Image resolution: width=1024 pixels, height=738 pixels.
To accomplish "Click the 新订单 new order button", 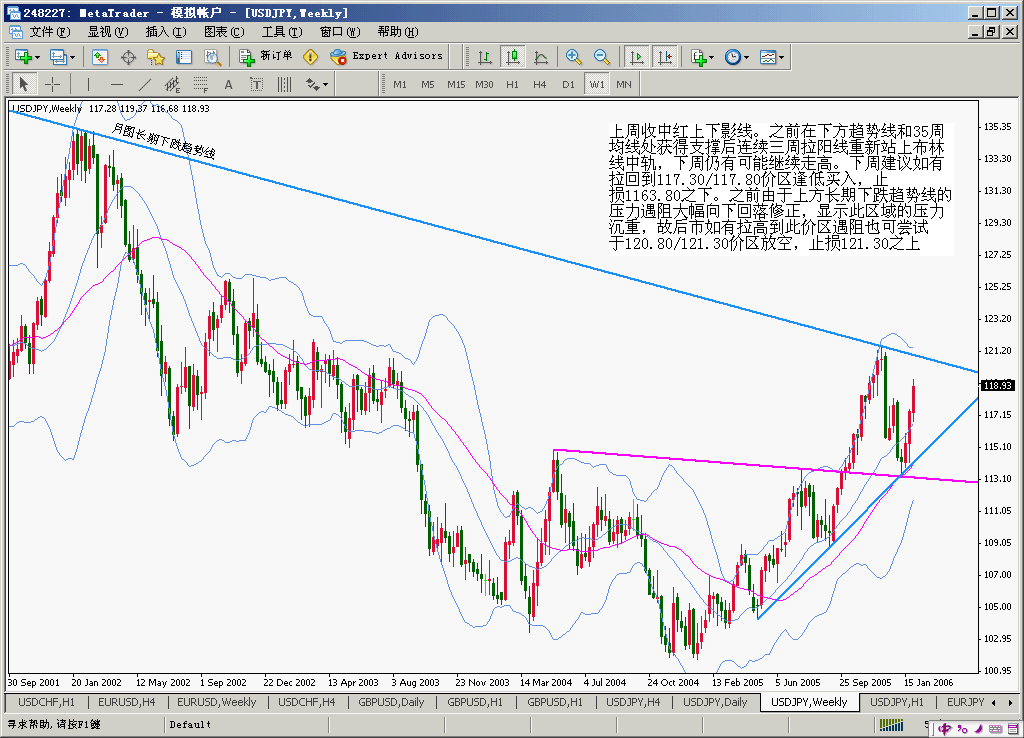I will pos(266,57).
